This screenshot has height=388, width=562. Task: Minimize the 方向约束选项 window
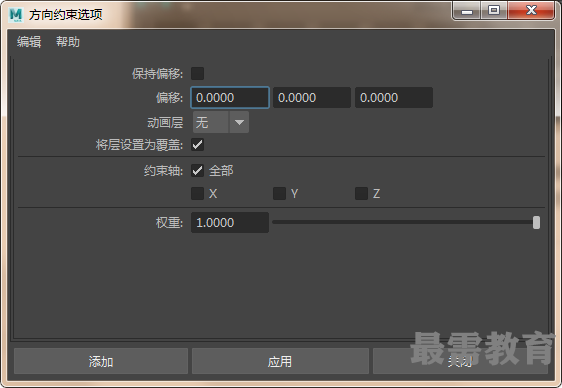pos(467,11)
